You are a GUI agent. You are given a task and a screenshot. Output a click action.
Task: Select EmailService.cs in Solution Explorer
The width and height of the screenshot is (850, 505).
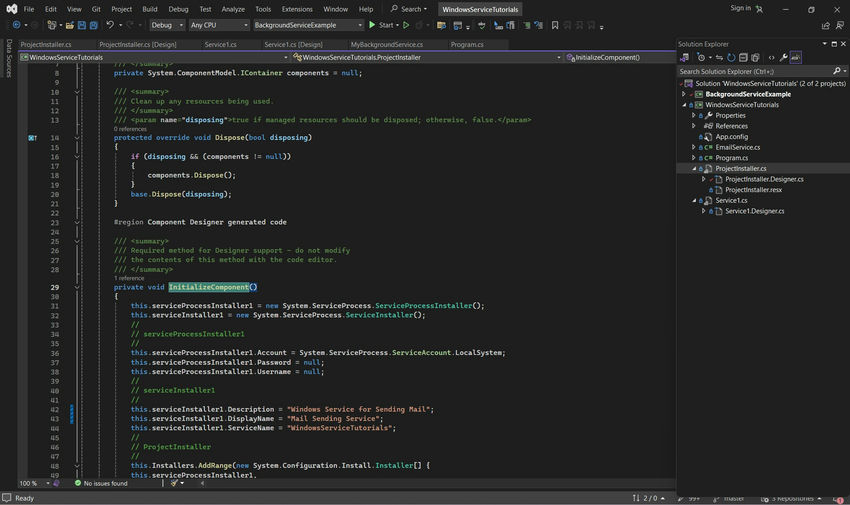click(x=737, y=147)
